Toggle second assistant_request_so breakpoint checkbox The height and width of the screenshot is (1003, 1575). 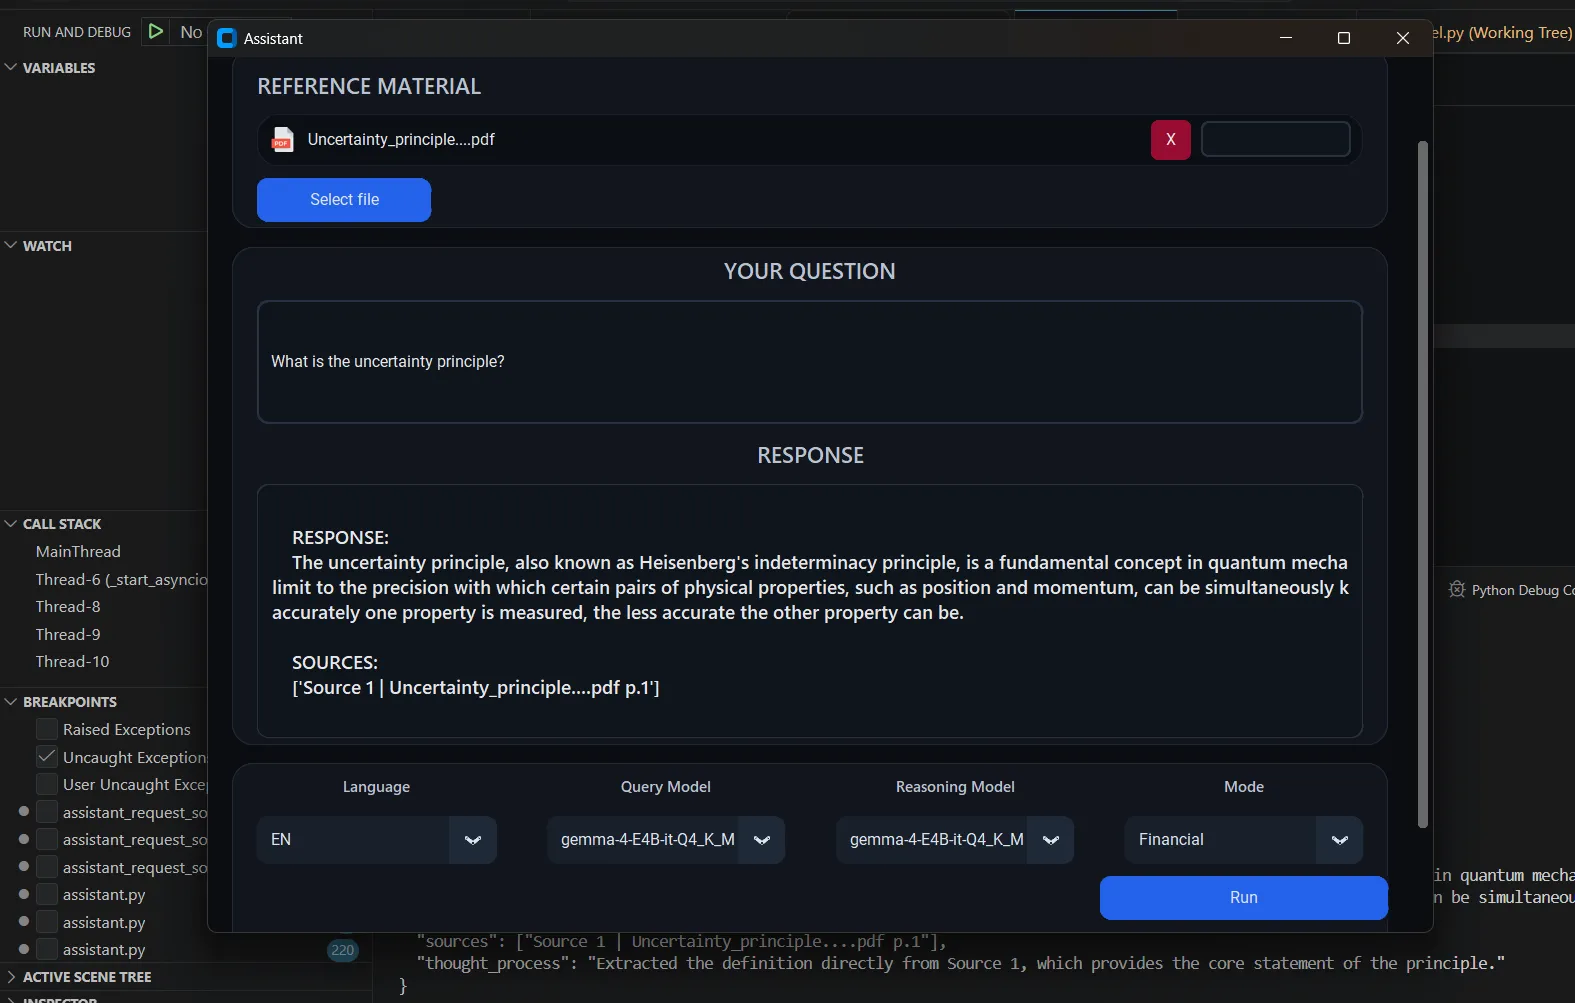(x=47, y=839)
